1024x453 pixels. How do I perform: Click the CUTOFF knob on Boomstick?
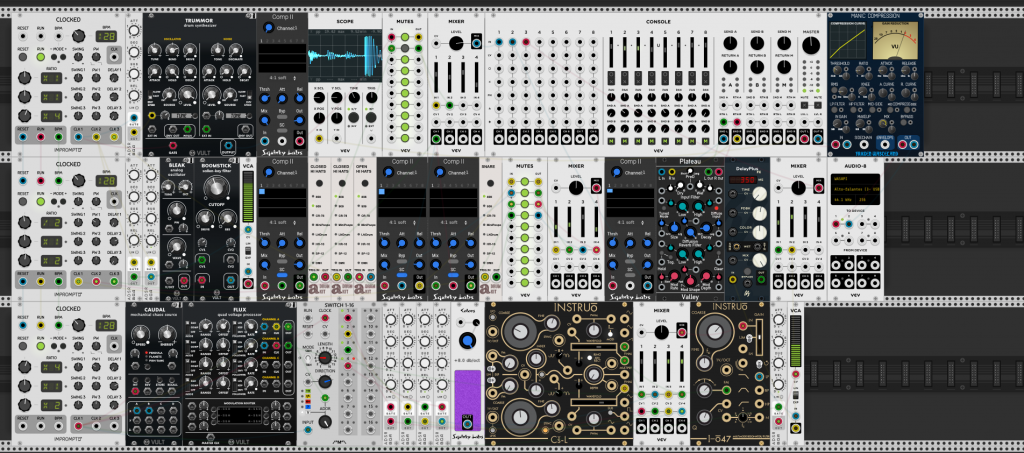click(x=215, y=189)
